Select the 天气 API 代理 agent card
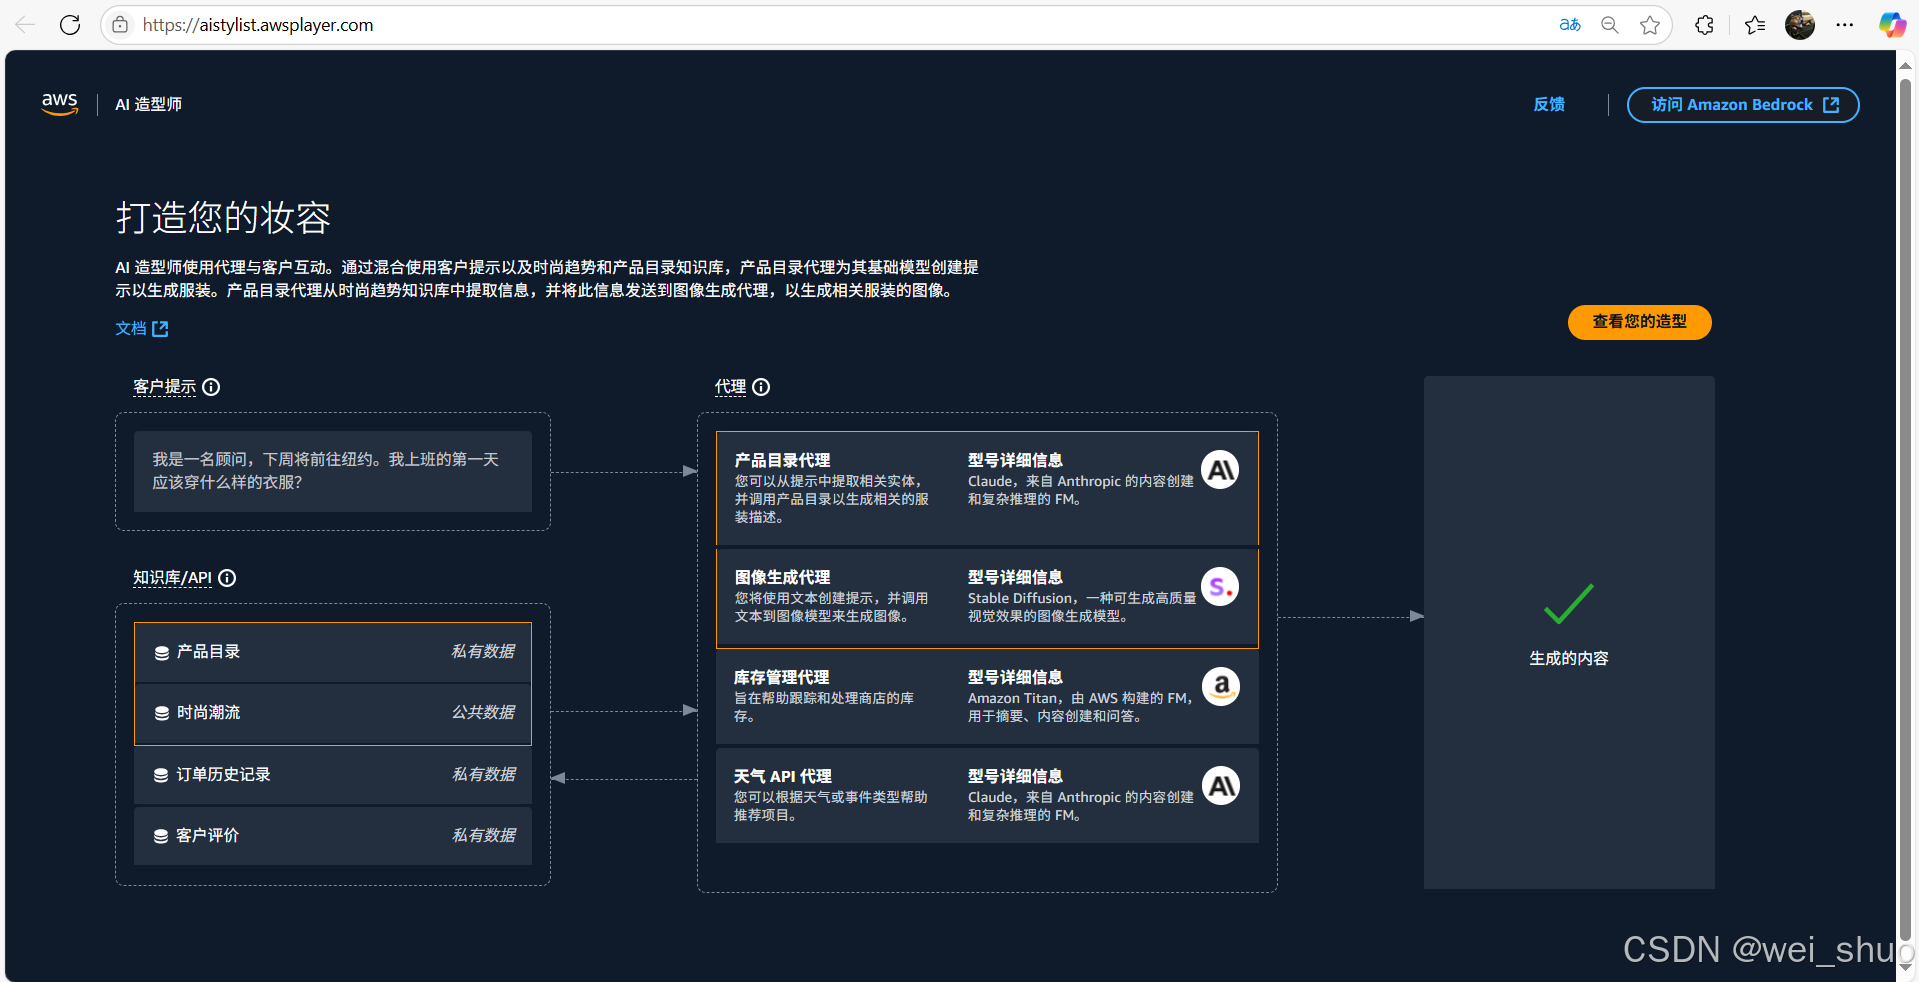This screenshot has width=1919, height=982. click(987, 796)
